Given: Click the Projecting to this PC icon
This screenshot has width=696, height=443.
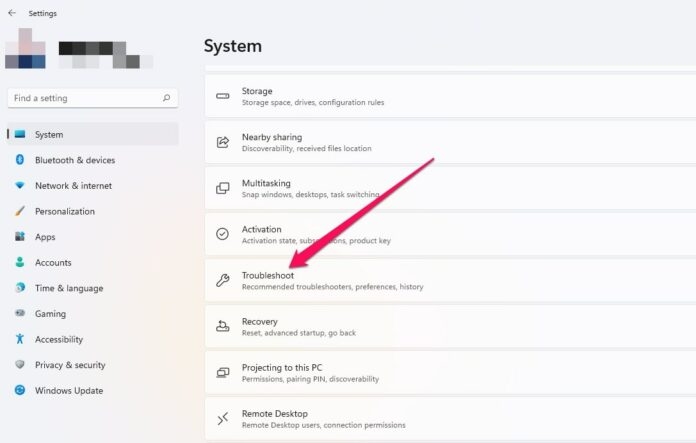Looking at the screenshot, I should (223, 373).
